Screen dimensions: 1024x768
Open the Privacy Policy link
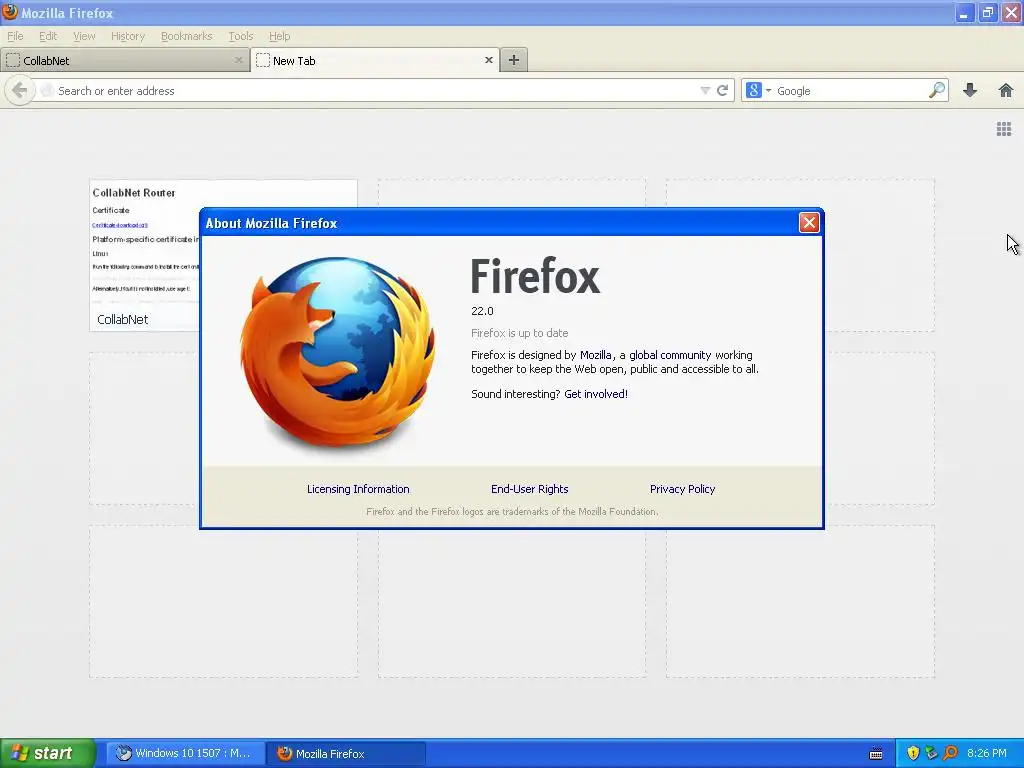tap(682, 489)
